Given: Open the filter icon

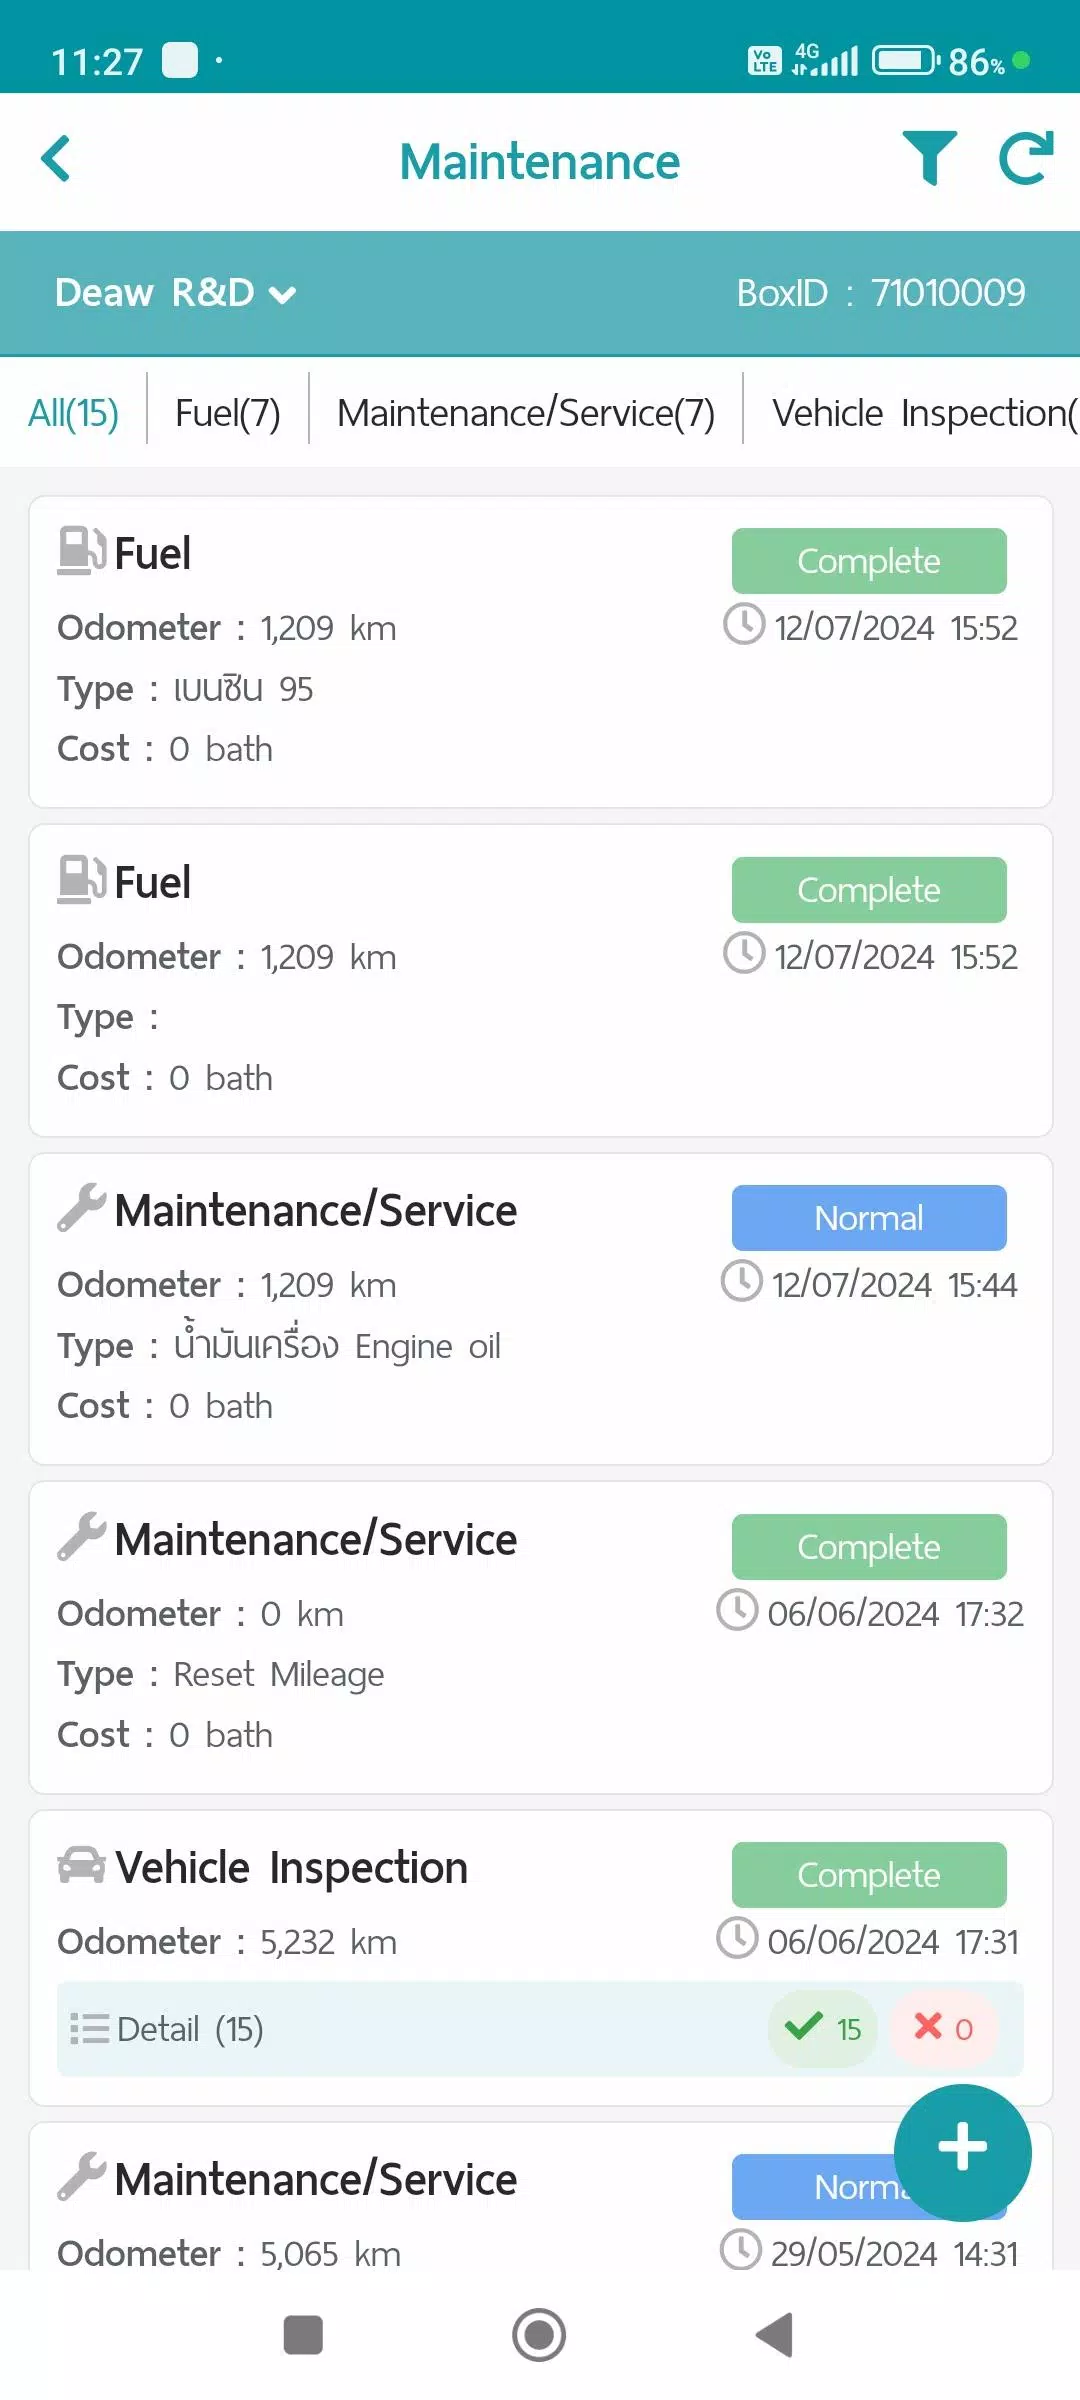Looking at the screenshot, I should click(928, 158).
